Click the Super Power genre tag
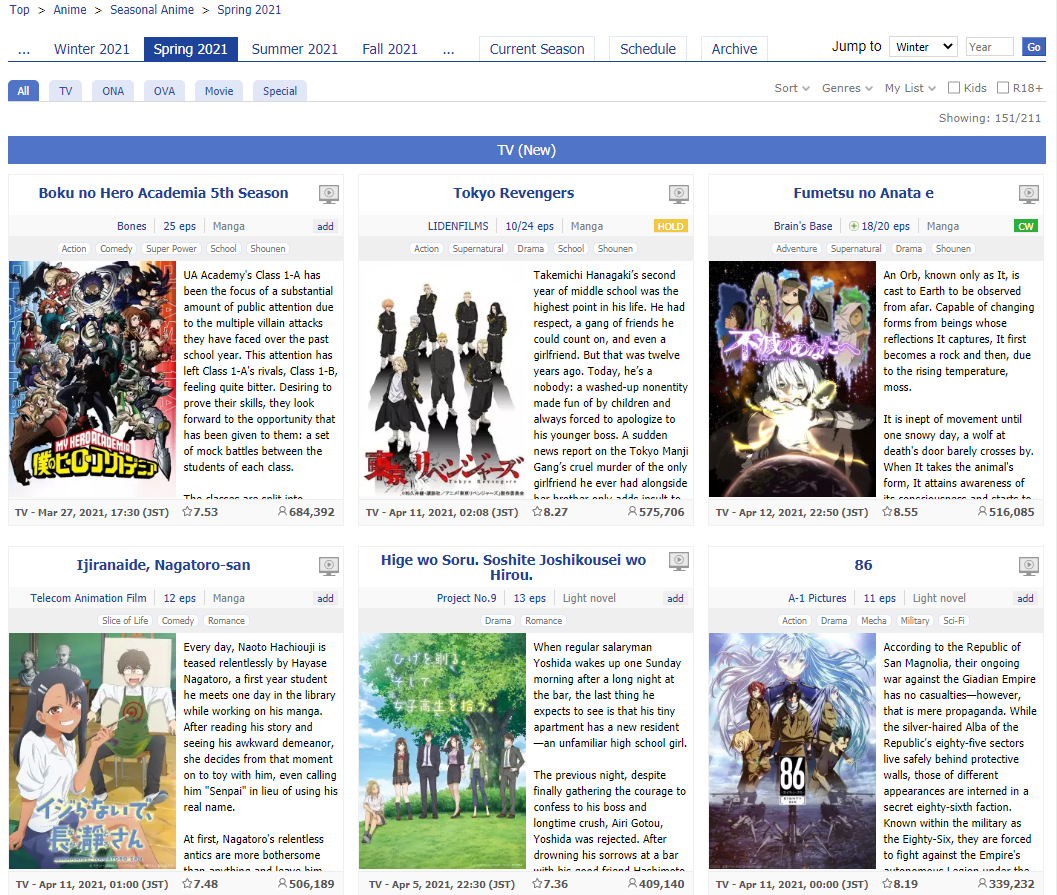The image size is (1057, 895). pos(171,249)
